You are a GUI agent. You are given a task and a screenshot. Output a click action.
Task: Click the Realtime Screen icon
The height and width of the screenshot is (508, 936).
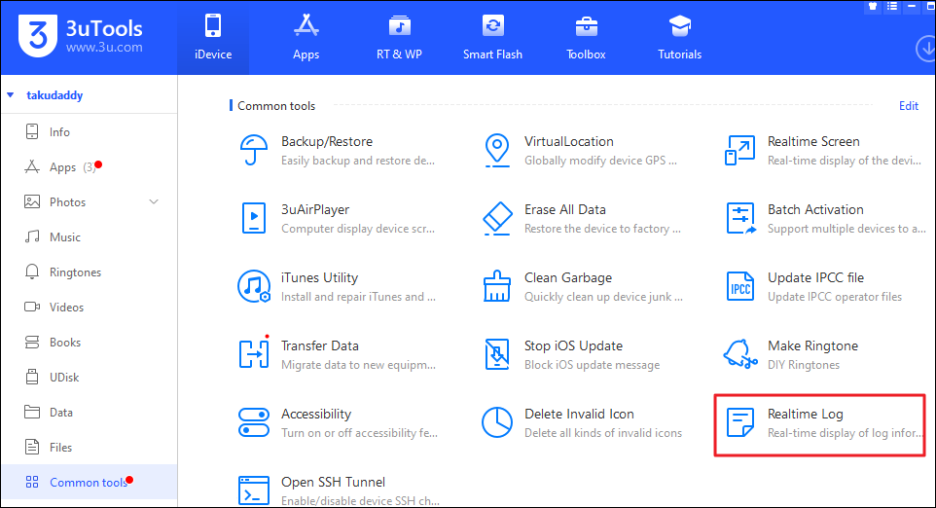click(x=740, y=150)
